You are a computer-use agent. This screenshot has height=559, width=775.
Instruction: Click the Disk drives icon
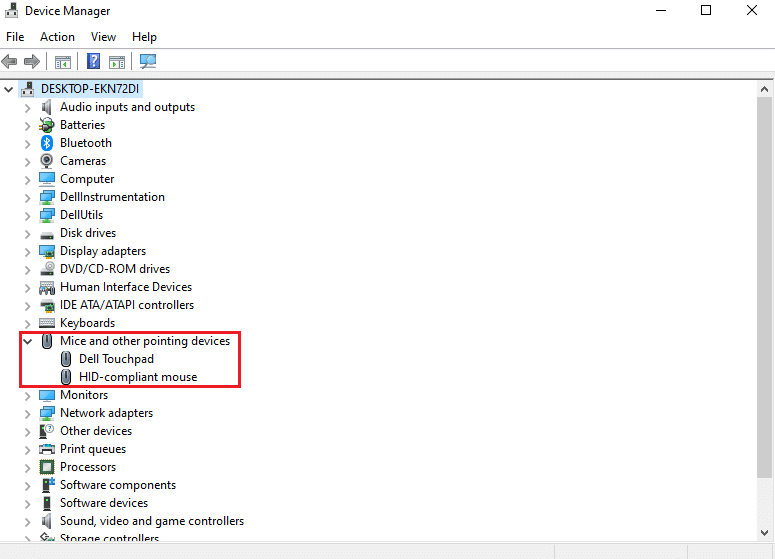(47, 234)
